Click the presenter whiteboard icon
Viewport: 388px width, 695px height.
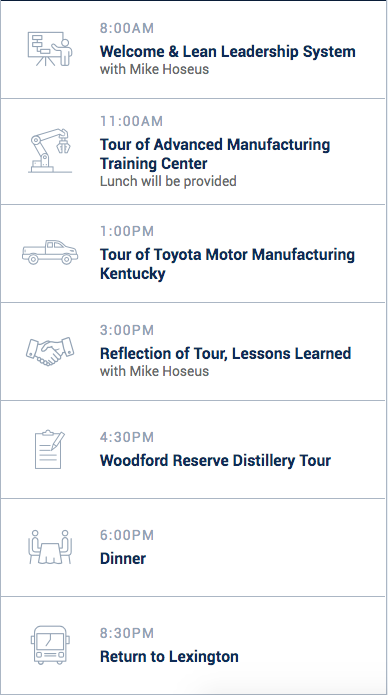50,49
